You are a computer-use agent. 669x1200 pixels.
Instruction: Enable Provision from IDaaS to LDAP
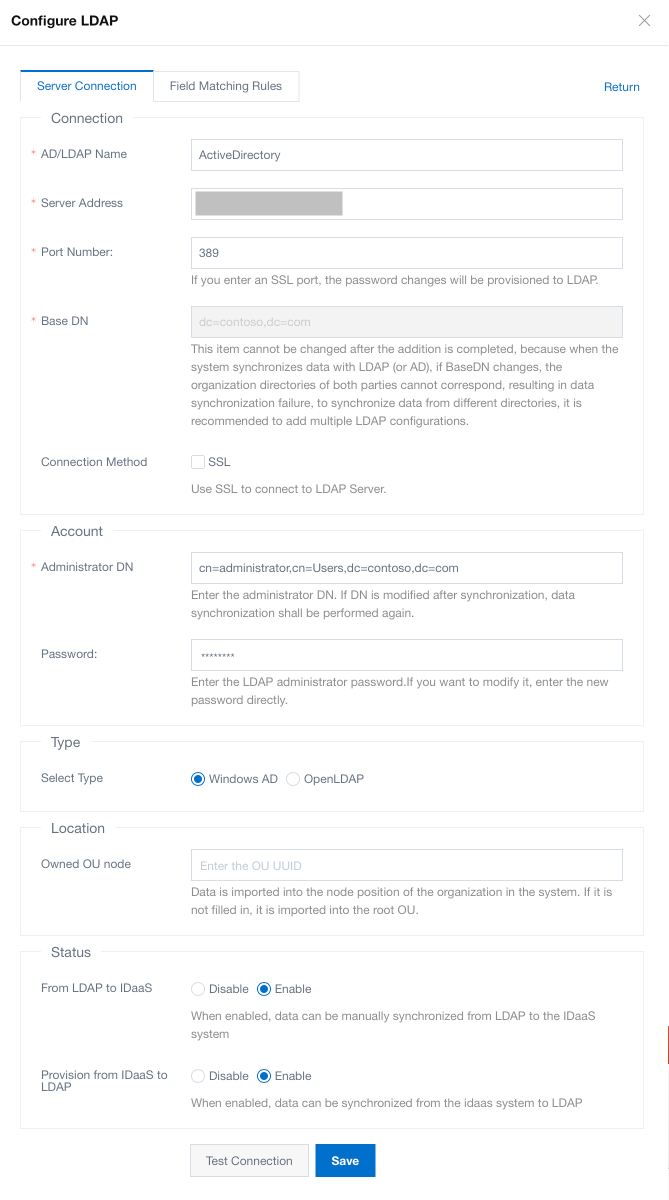(x=264, y=1076)
